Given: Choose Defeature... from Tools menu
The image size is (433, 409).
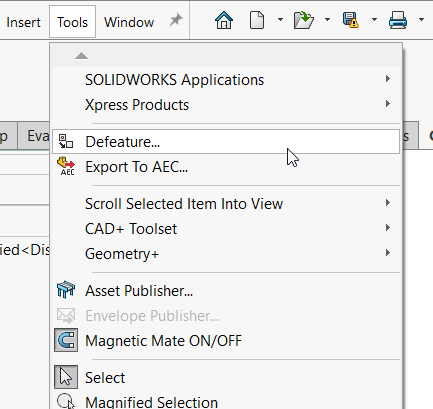Looking at the screenshot, I should click(x=226, y=142).
